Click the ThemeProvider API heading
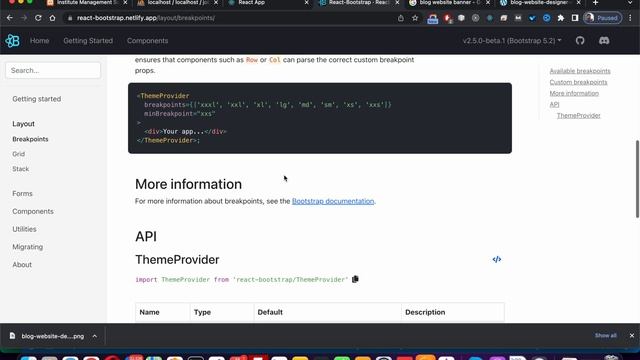 177,260
